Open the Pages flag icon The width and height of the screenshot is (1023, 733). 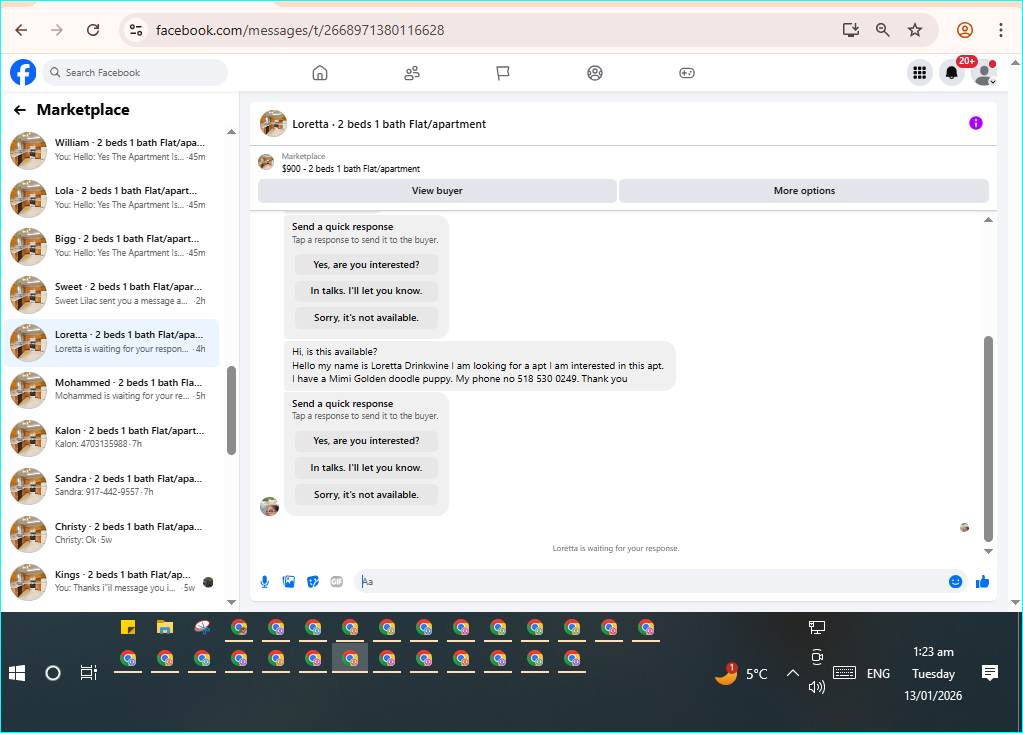(x=503, y=73)
